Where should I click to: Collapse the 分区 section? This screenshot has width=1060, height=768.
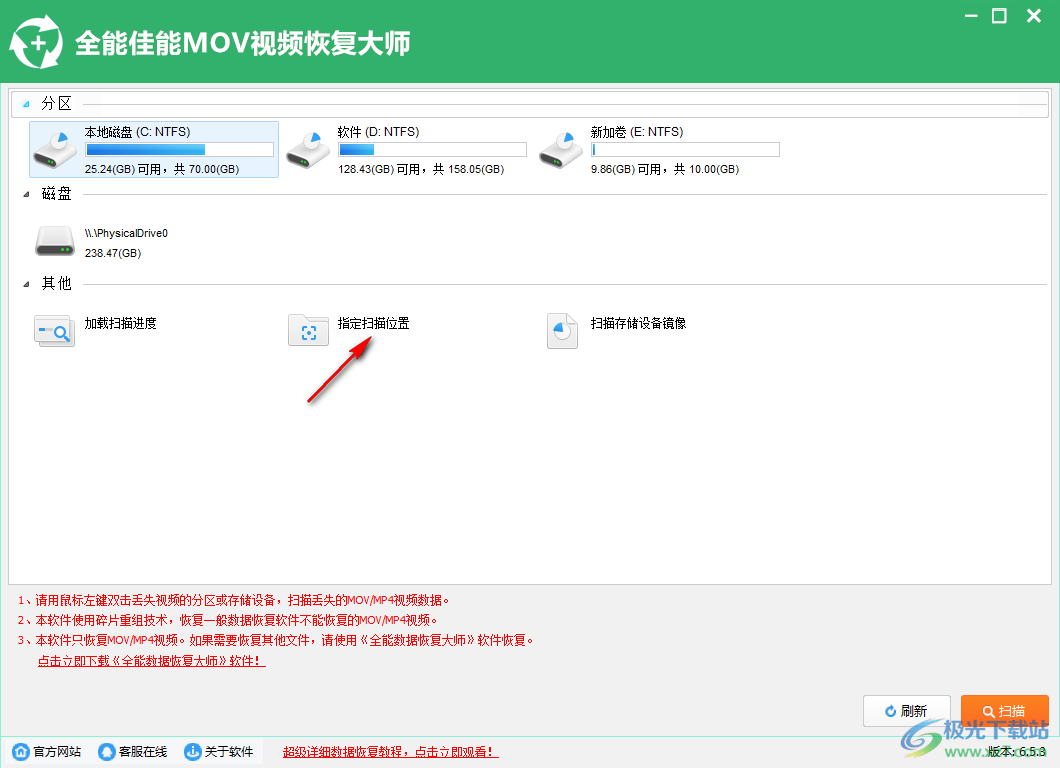tap(26, 104)
